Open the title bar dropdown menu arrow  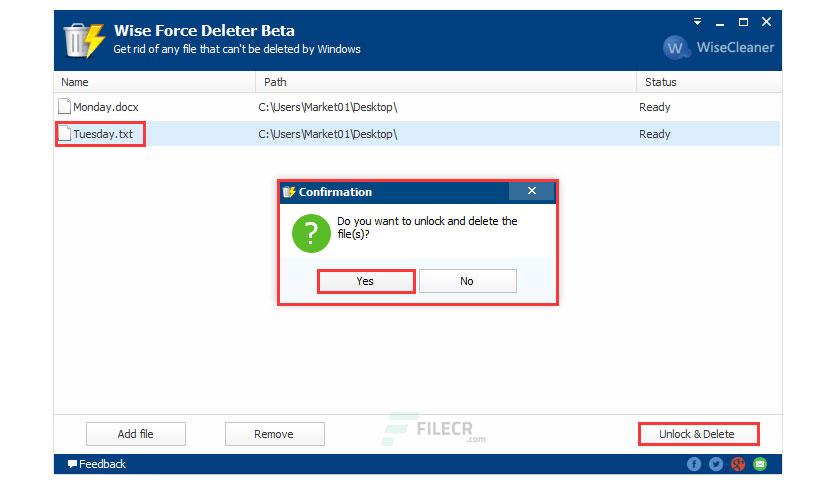(x=697, y=22)
